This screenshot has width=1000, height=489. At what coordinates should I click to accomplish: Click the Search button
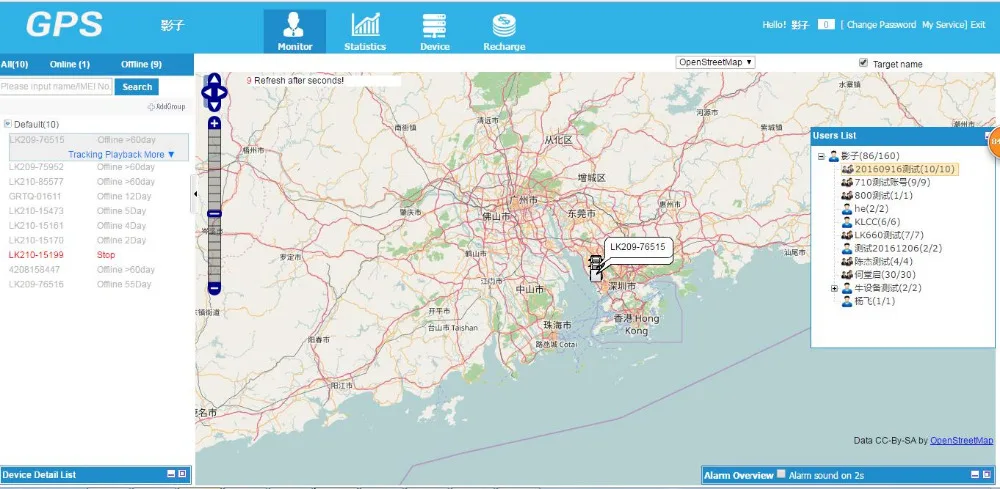(137, 87)
